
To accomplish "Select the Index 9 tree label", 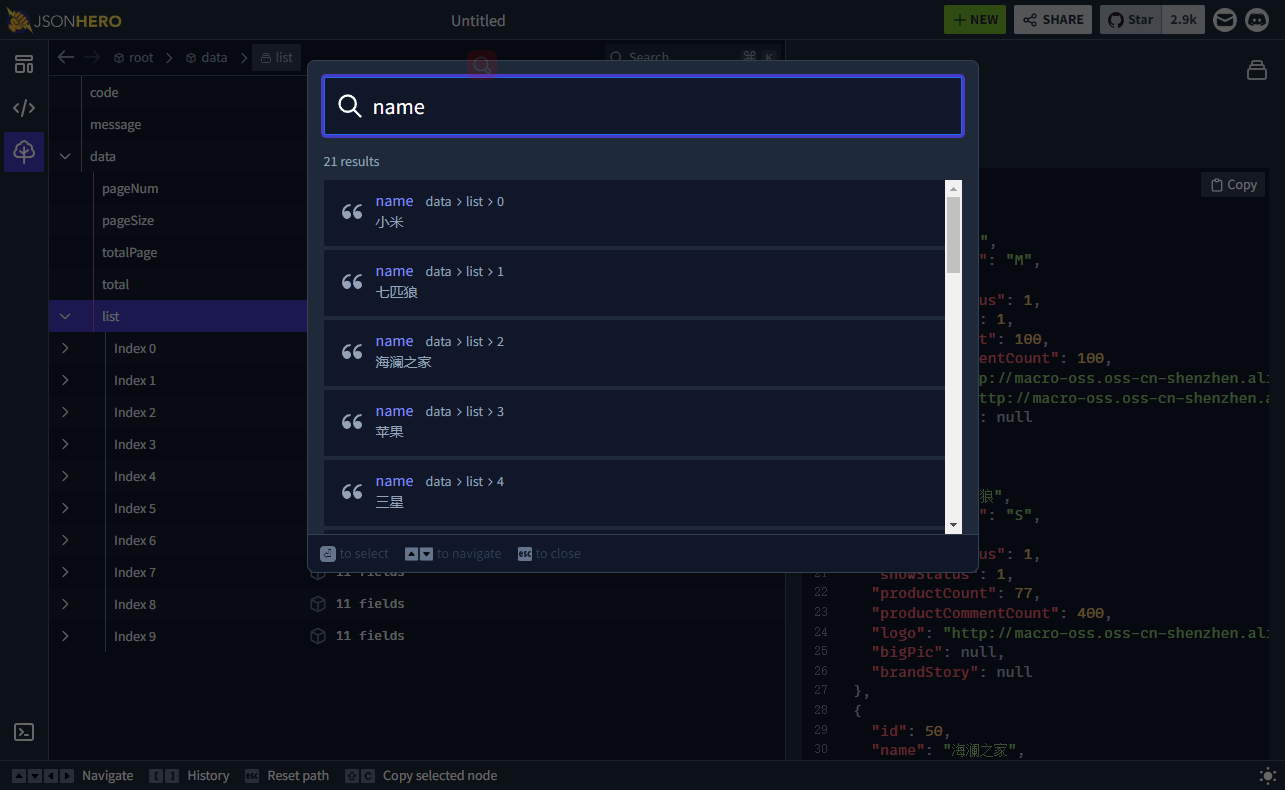I will tap(135, 636).
